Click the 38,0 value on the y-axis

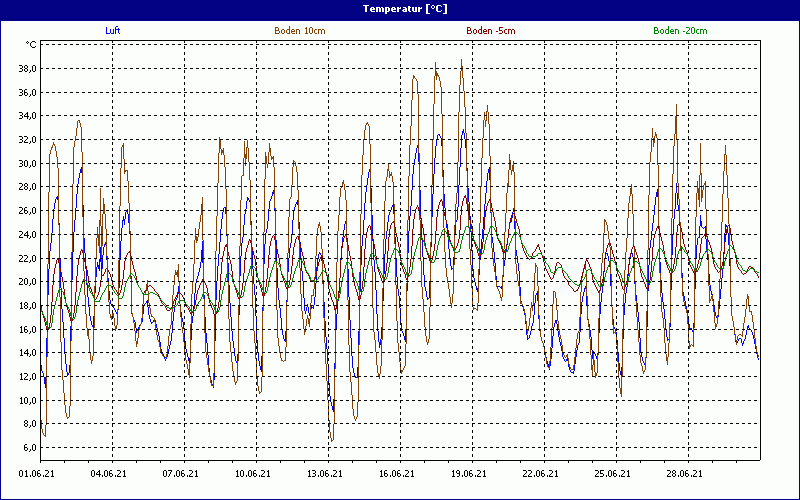[26, 69]
